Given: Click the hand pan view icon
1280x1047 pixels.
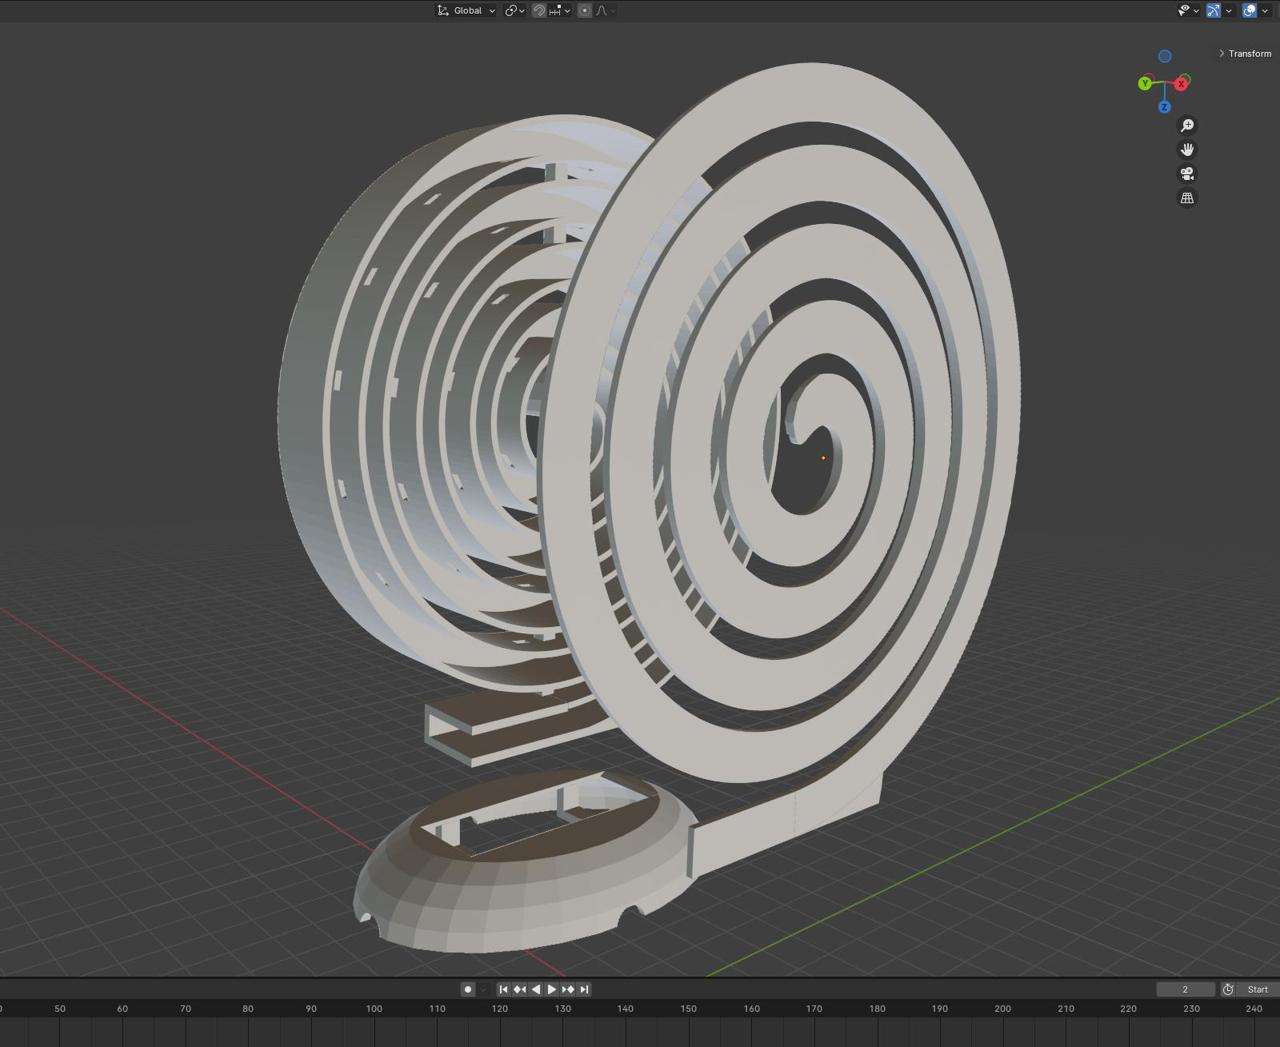Looking at the screenshot, I should pyautogui.click(x=1187, y=150).
